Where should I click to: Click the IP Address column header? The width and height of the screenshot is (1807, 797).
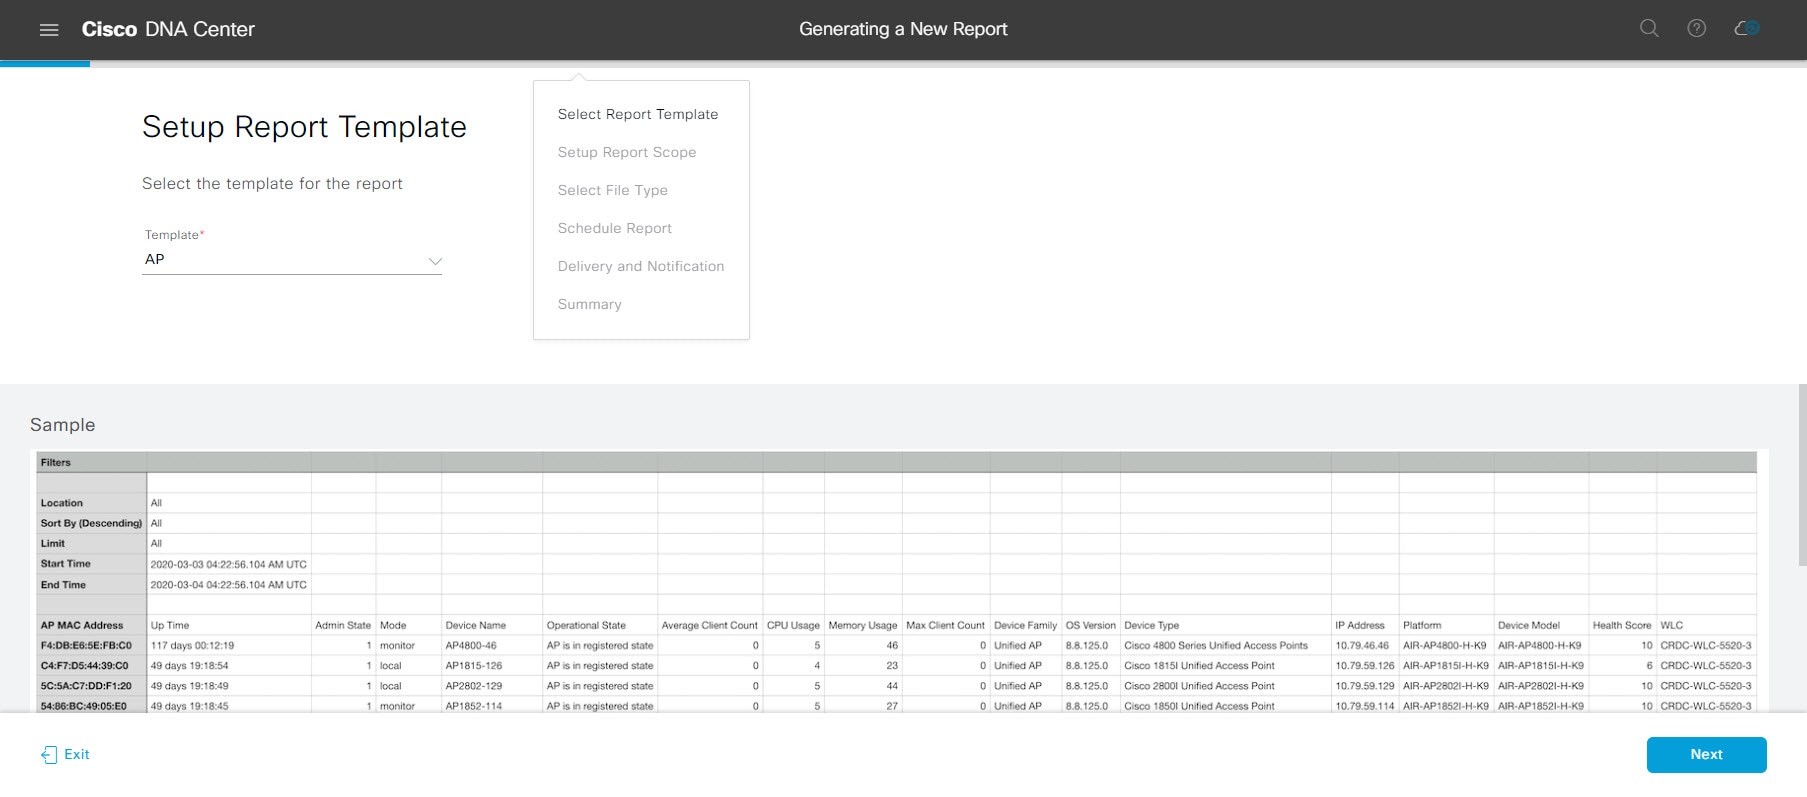(1360, 625)
